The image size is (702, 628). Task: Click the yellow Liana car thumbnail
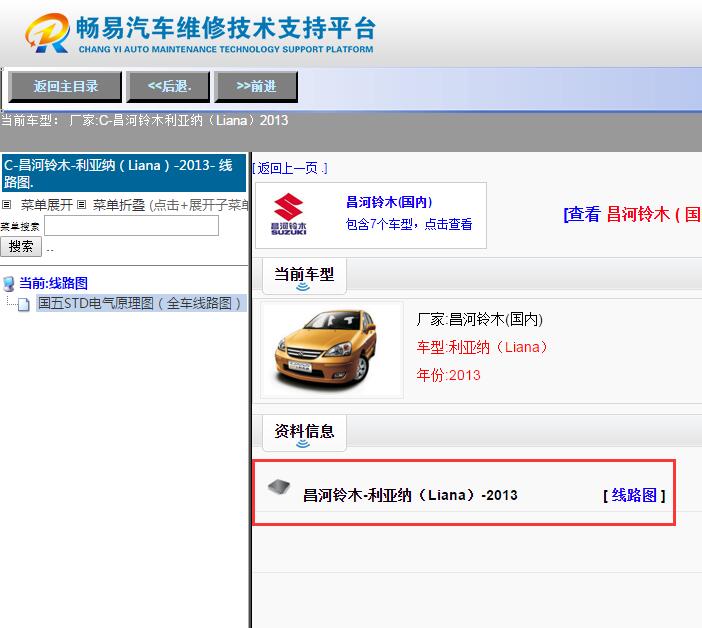coord(332,350)
